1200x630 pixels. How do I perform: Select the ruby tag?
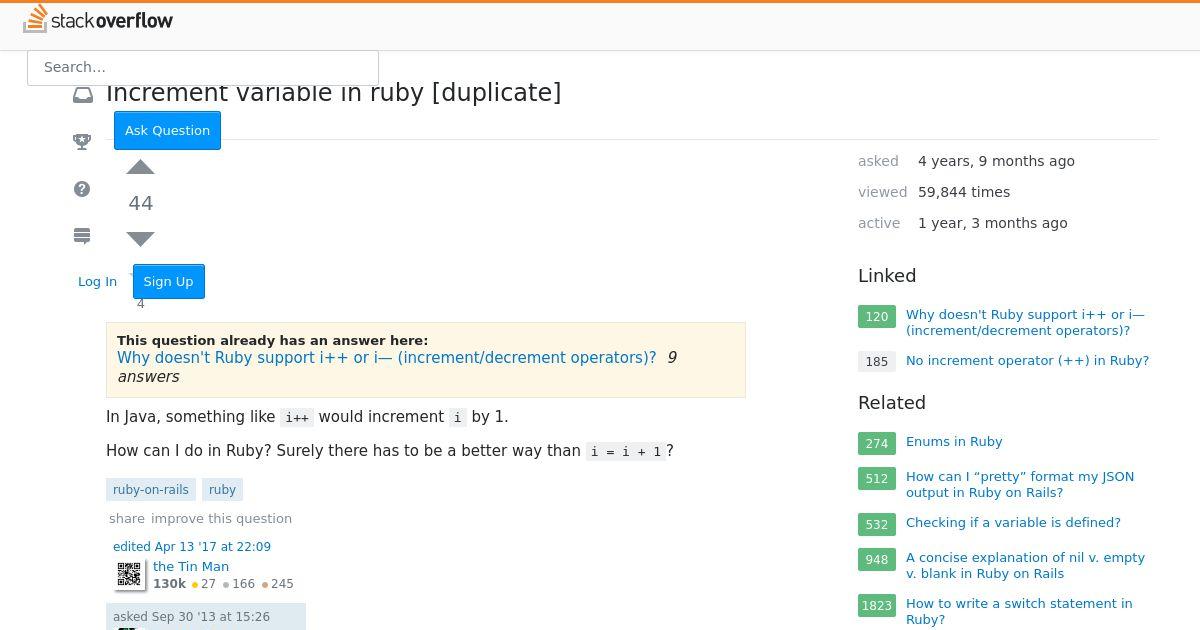coord(222,489)
